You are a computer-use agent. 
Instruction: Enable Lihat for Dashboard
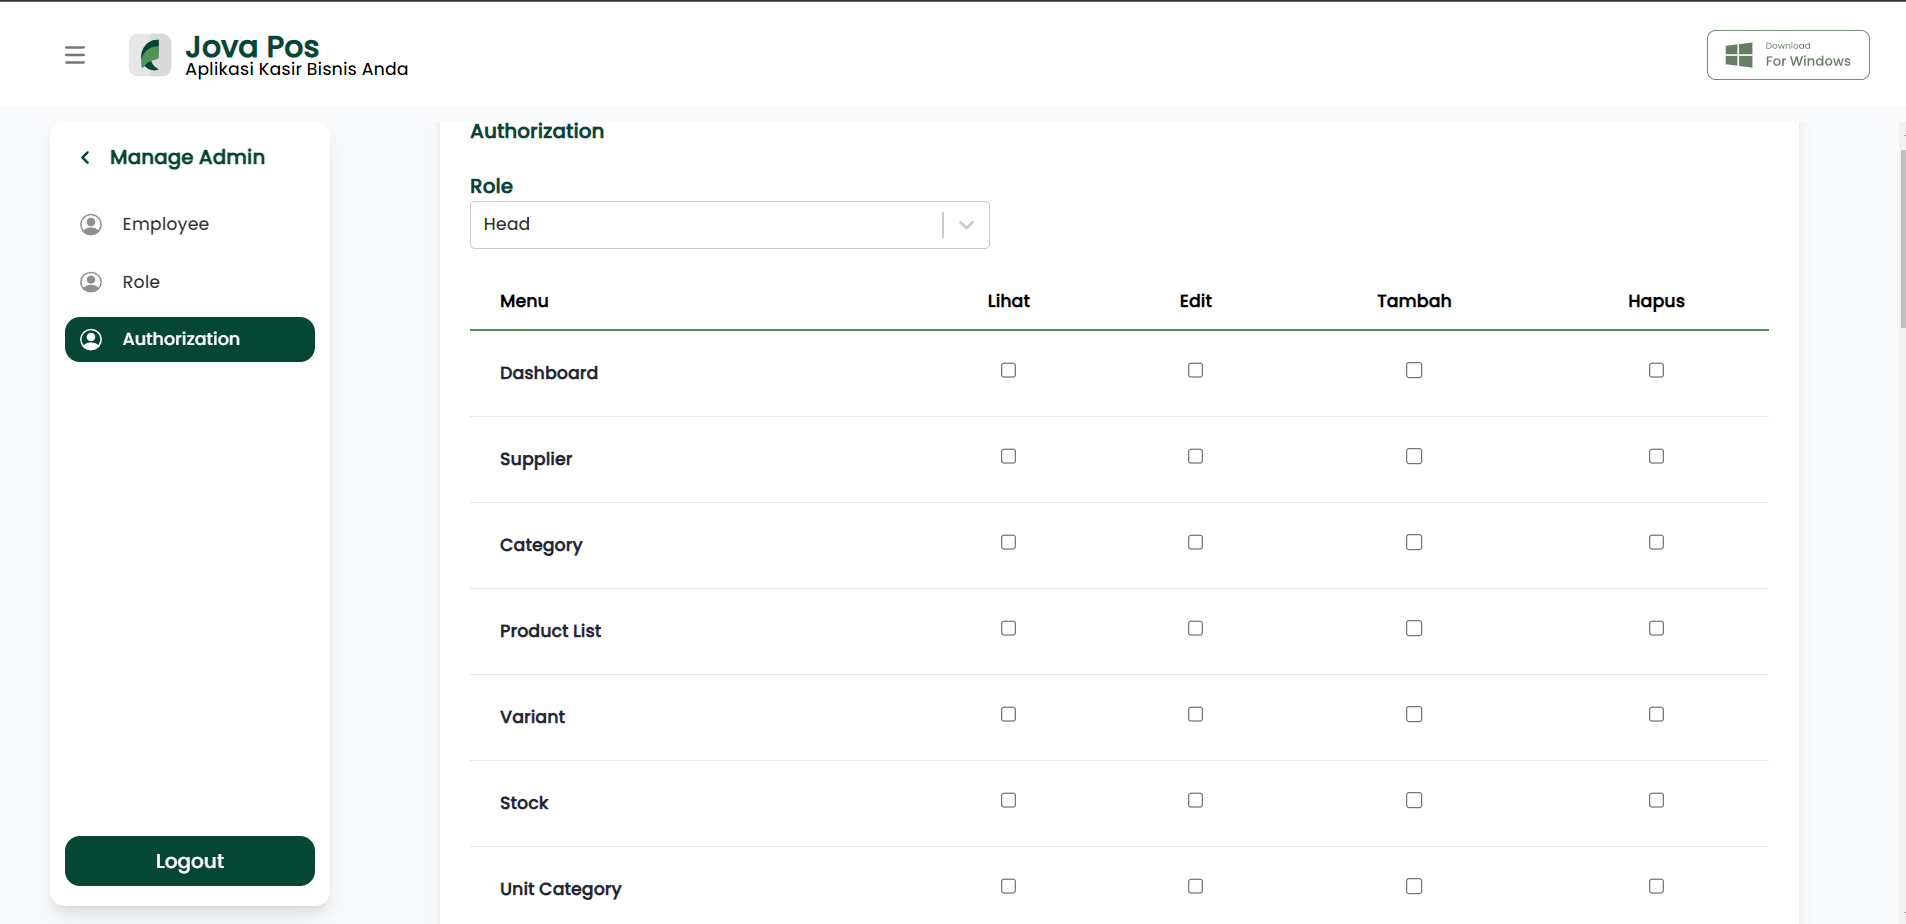click(x=1008, y=370)
